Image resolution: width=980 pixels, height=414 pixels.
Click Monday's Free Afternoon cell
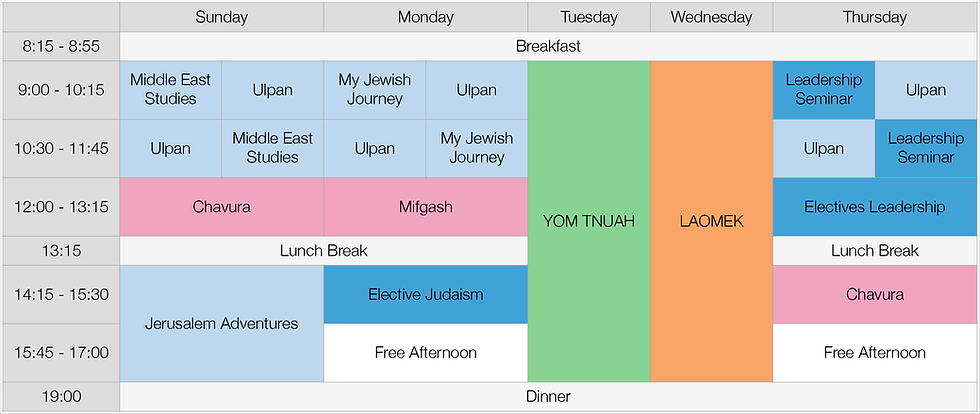point(425,352)
